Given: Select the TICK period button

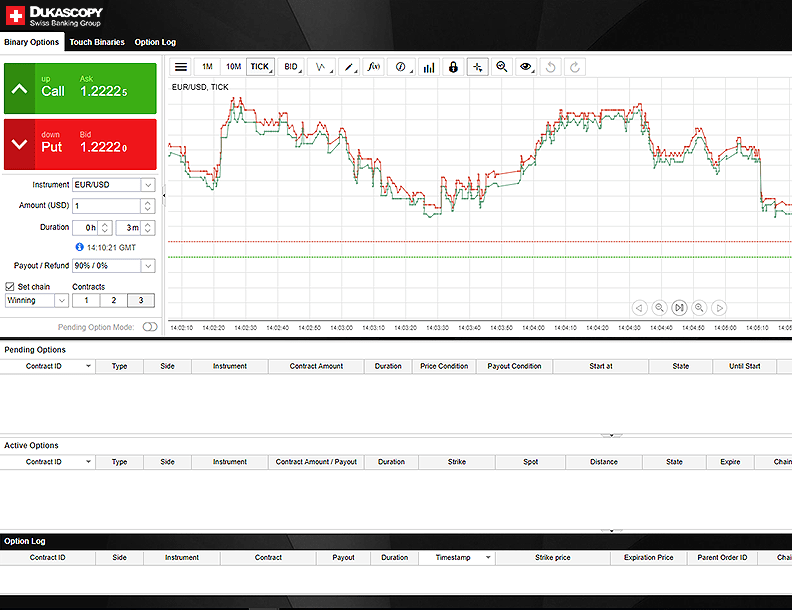Looking at the screenshot, I should tap(260, 67).
